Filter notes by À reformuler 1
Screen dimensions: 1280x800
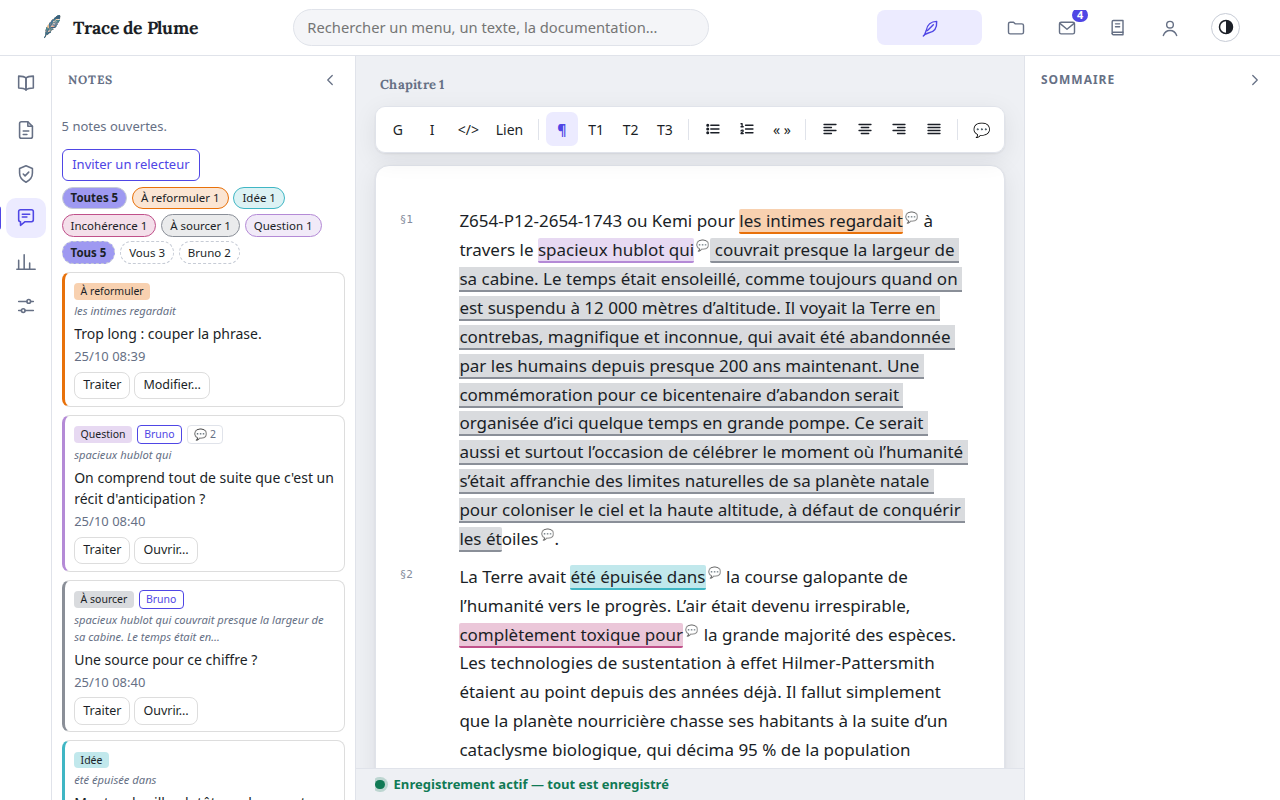tap(180, 198)
